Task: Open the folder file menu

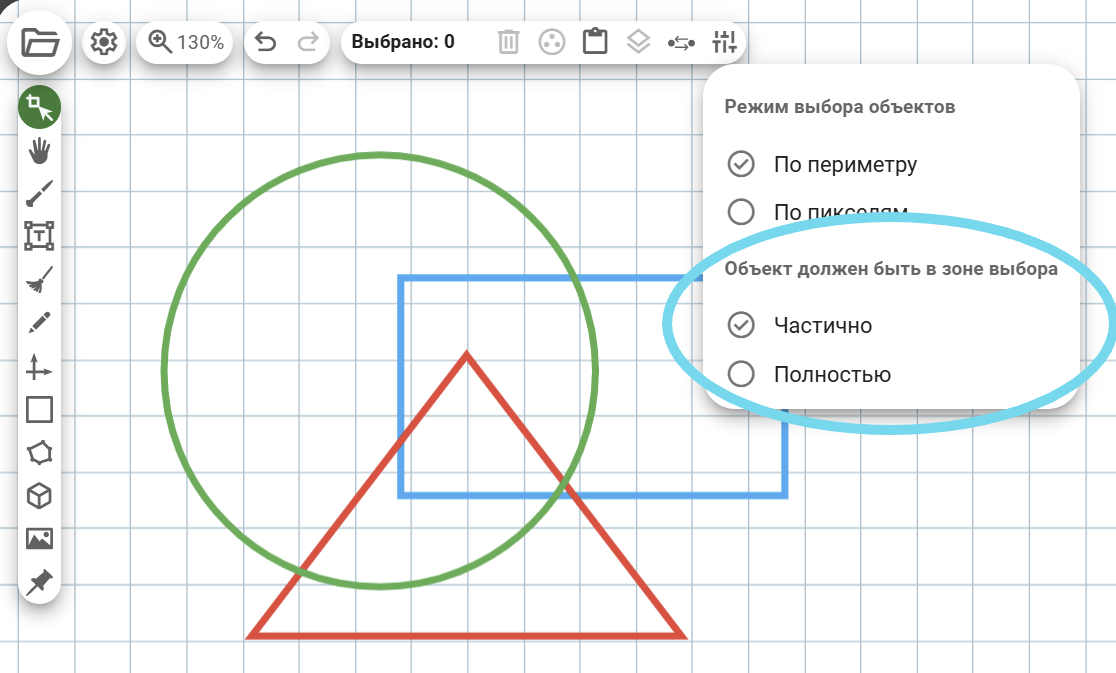Action: tap(40, 43)
